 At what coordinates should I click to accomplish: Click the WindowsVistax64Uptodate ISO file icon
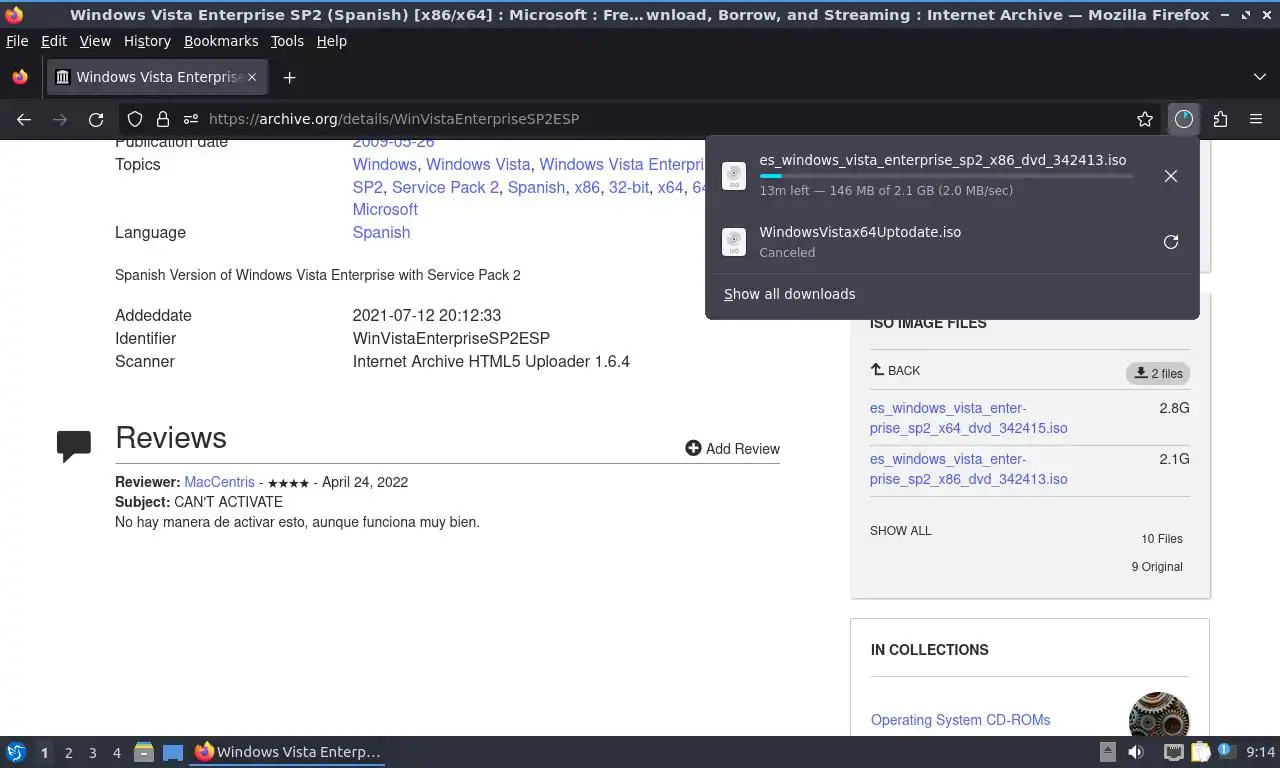[734, 242]
